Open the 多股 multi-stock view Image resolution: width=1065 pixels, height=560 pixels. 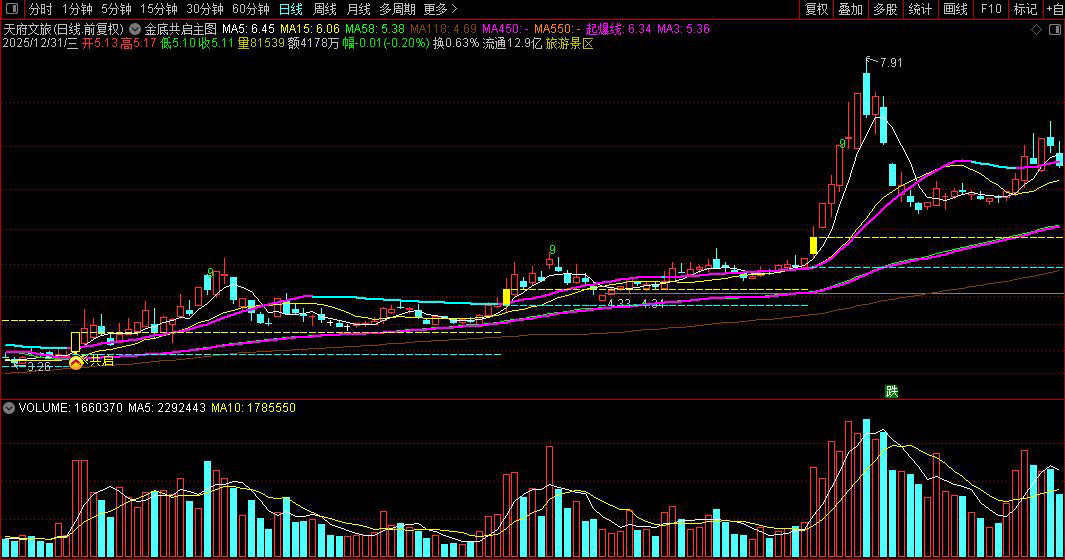885,9
